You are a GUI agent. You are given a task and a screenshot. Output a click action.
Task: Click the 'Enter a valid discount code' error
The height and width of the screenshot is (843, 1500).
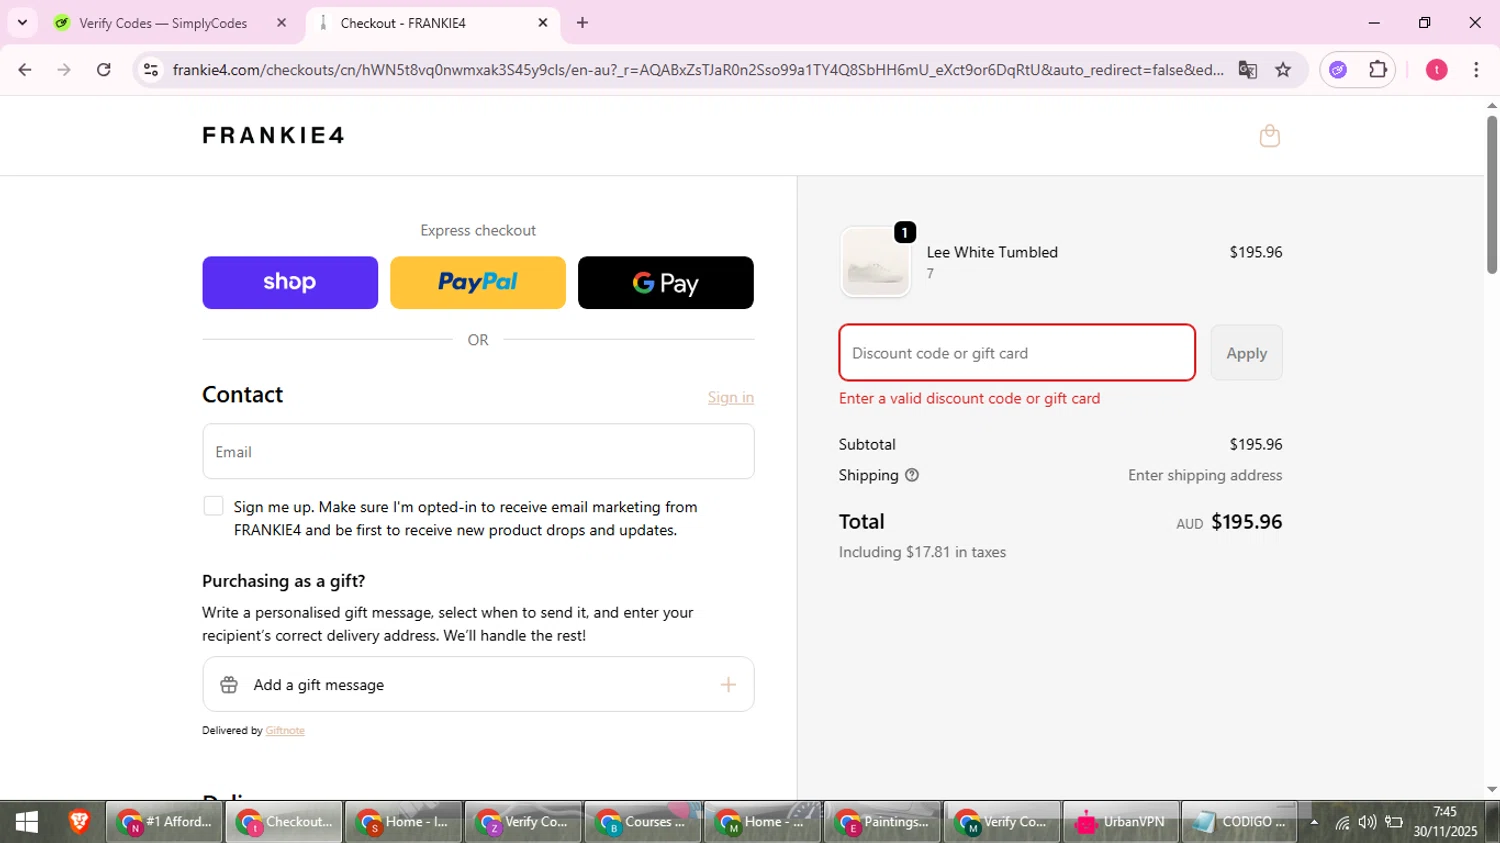tap(969, 398)
